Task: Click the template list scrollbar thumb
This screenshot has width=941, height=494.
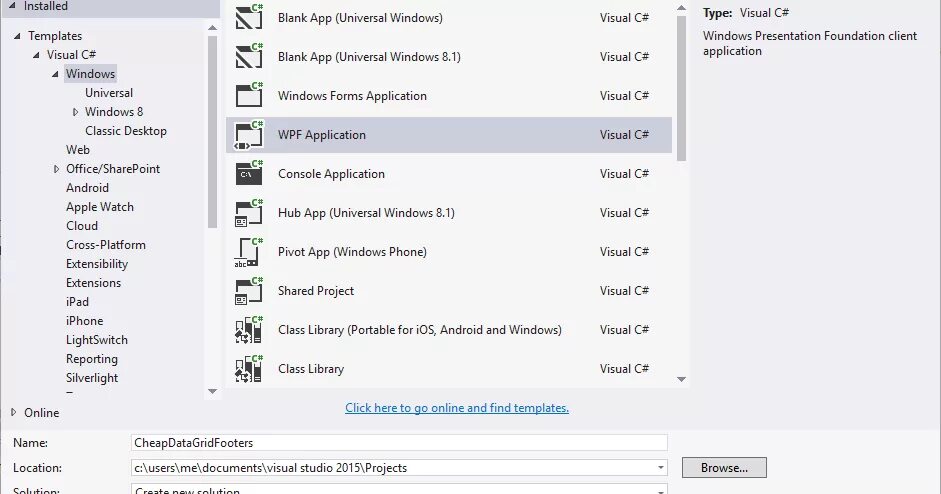Action: point(681,88)
